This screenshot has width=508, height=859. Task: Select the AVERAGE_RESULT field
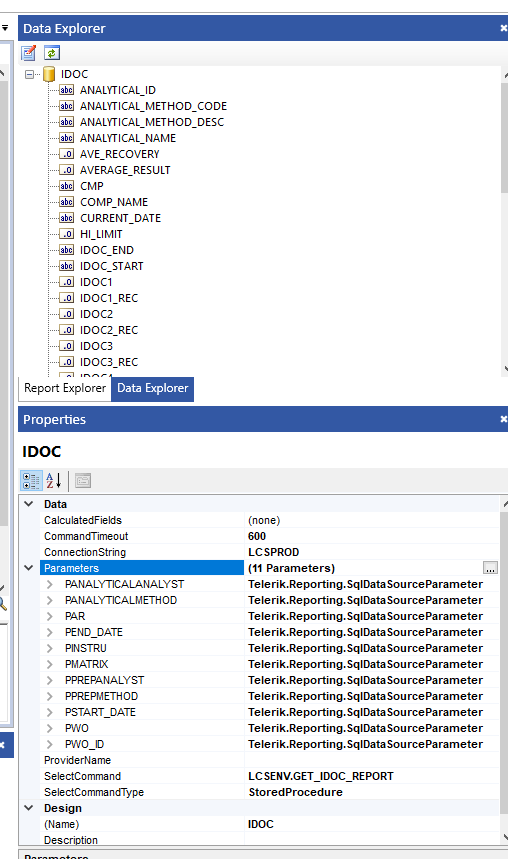[125, 170]
